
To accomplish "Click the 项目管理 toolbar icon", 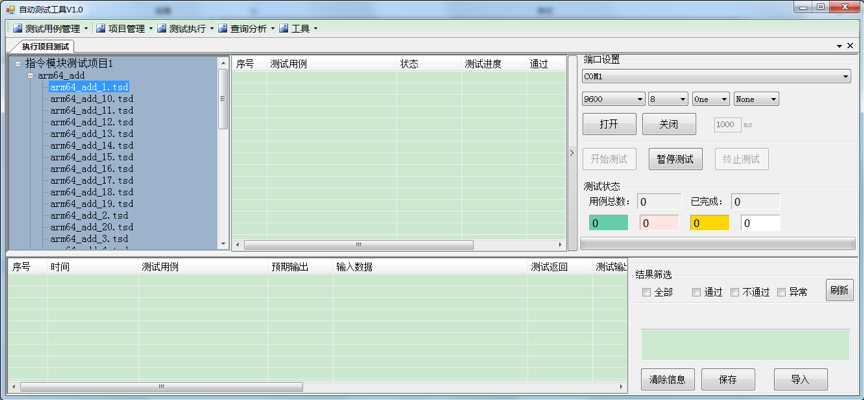I will tap(100, 28).
